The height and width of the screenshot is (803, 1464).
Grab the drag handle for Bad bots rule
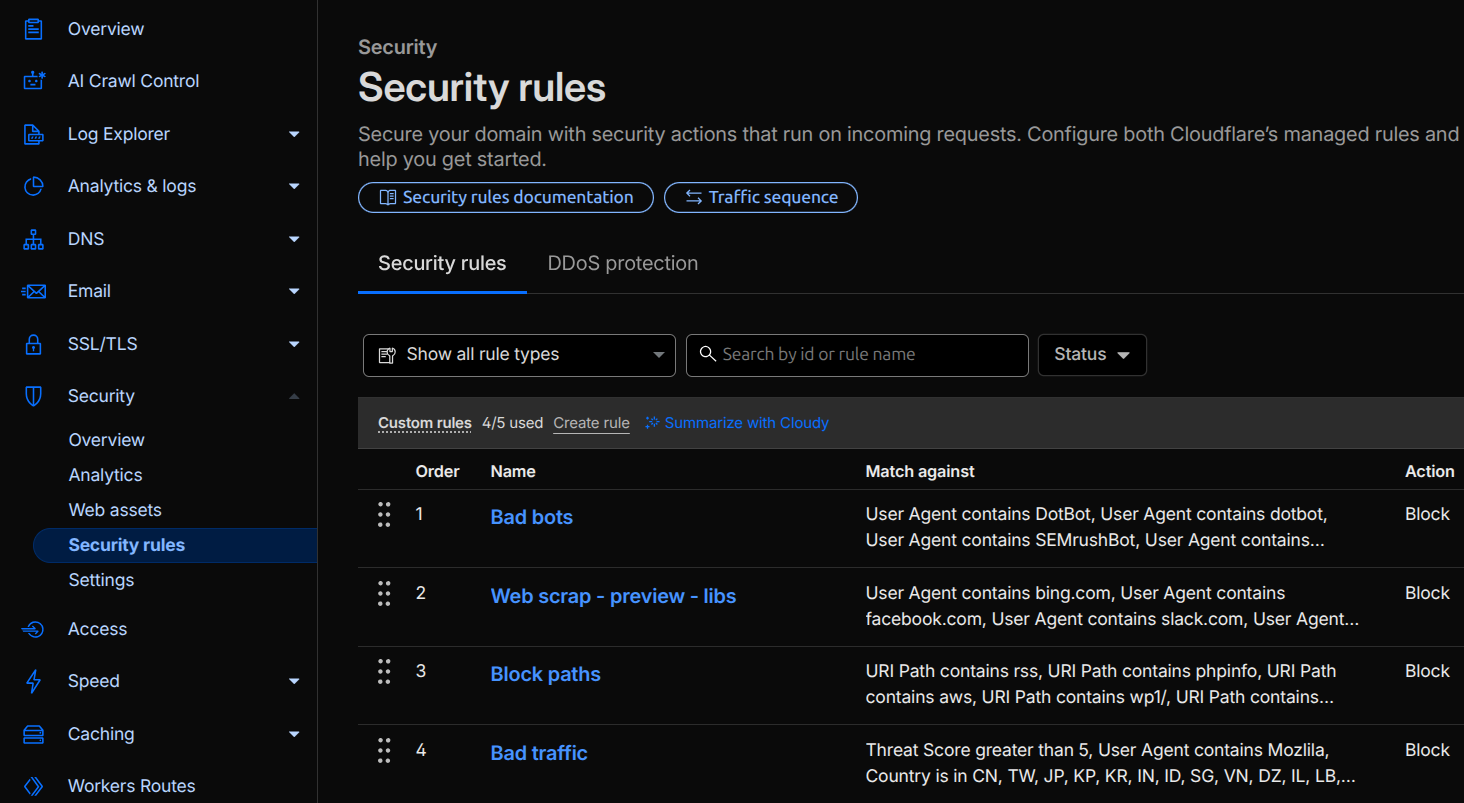[384, 515]
